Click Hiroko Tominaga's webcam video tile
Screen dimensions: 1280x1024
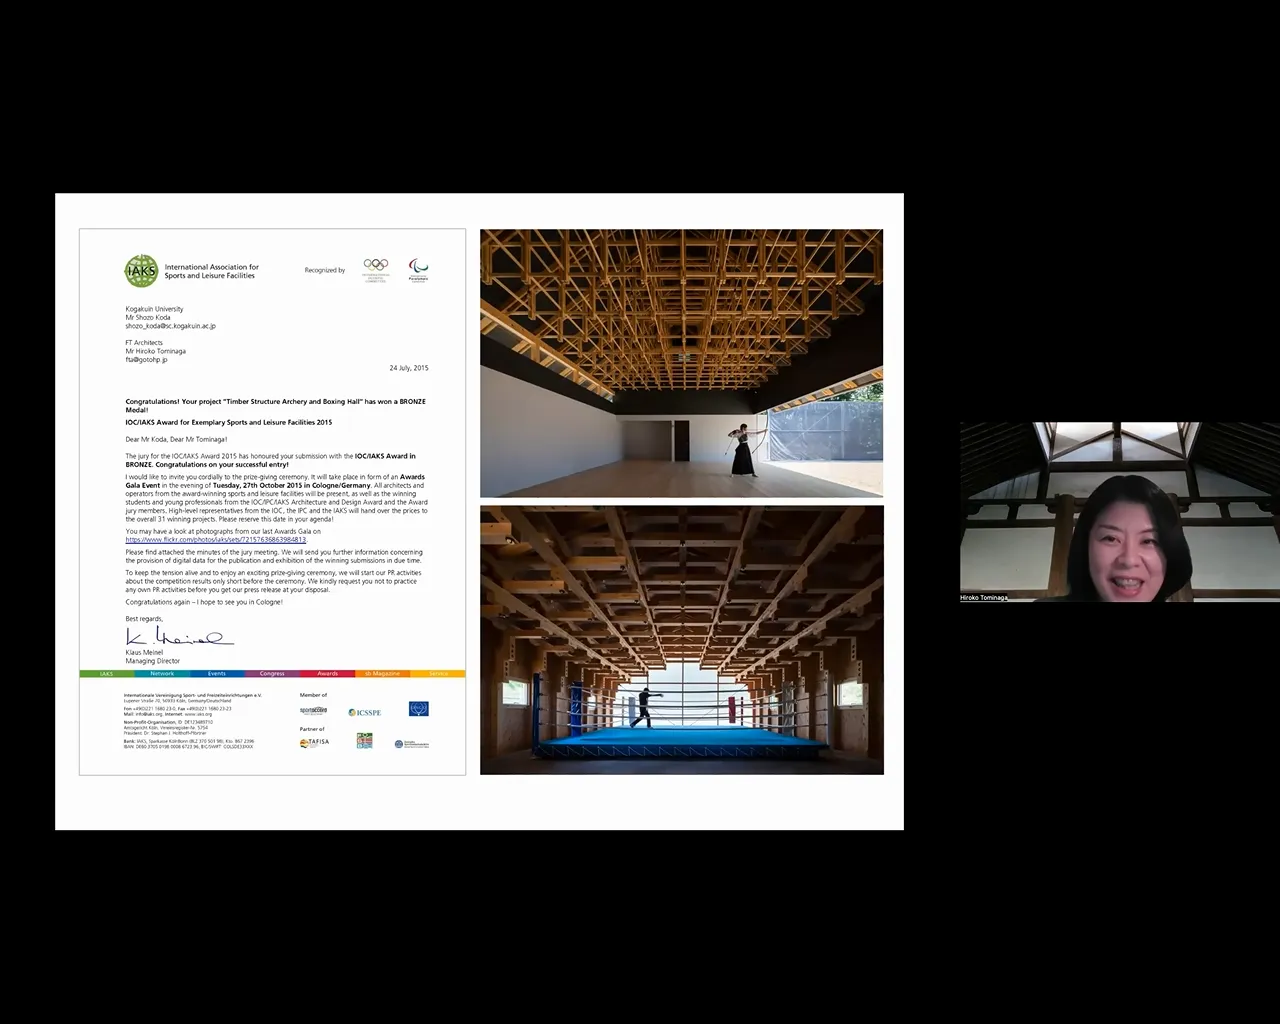coord(1119,512)
